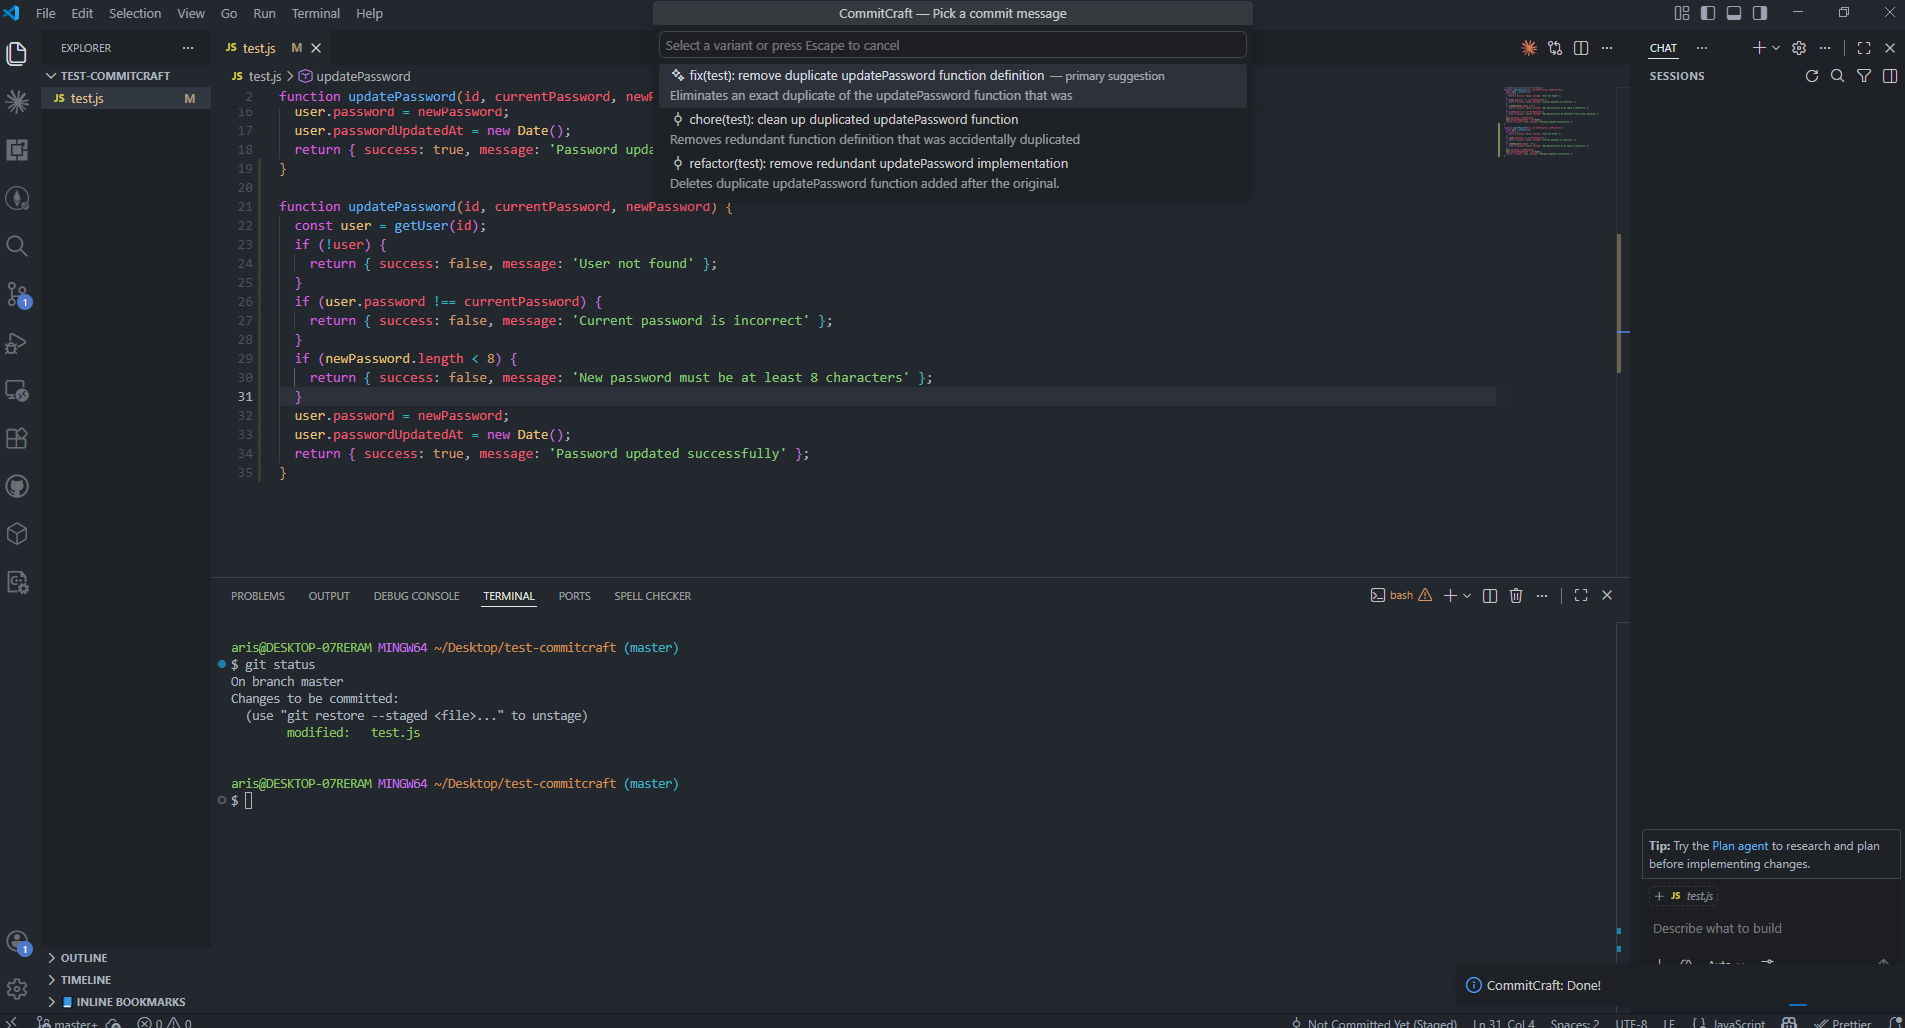The width and height of the screenshot is (1905, 1028).
Task: Open Explorer Views and More Actions ellipsis
Action: coord(188,48)
